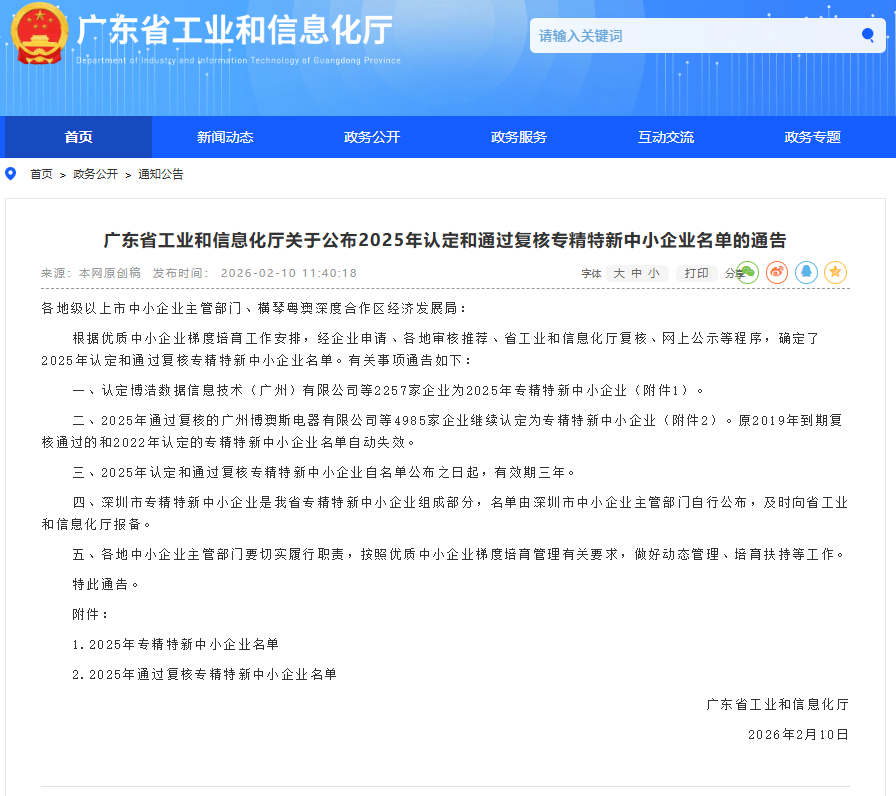Share the notice to Sina Weibo
Image resolution: width=896 pixels, height=796 pixels.
point(777,273)
